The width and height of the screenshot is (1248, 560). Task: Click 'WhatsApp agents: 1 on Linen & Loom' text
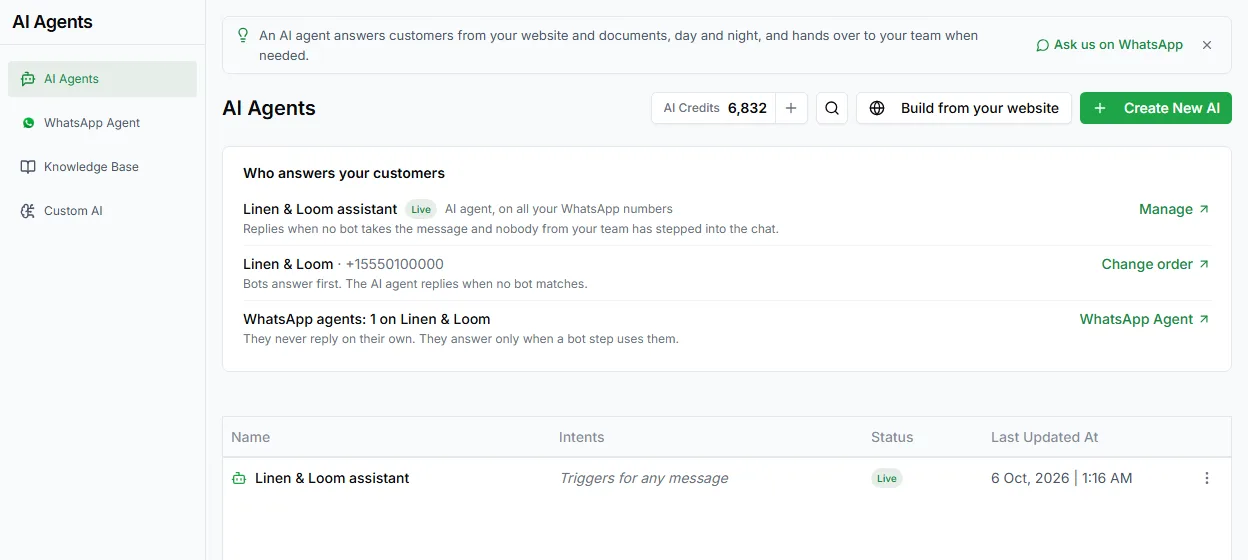point(367,319)
